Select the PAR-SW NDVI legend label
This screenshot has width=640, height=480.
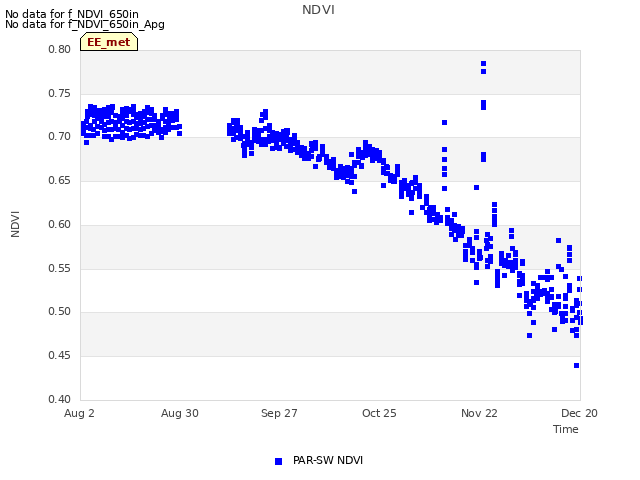[328, 460]
